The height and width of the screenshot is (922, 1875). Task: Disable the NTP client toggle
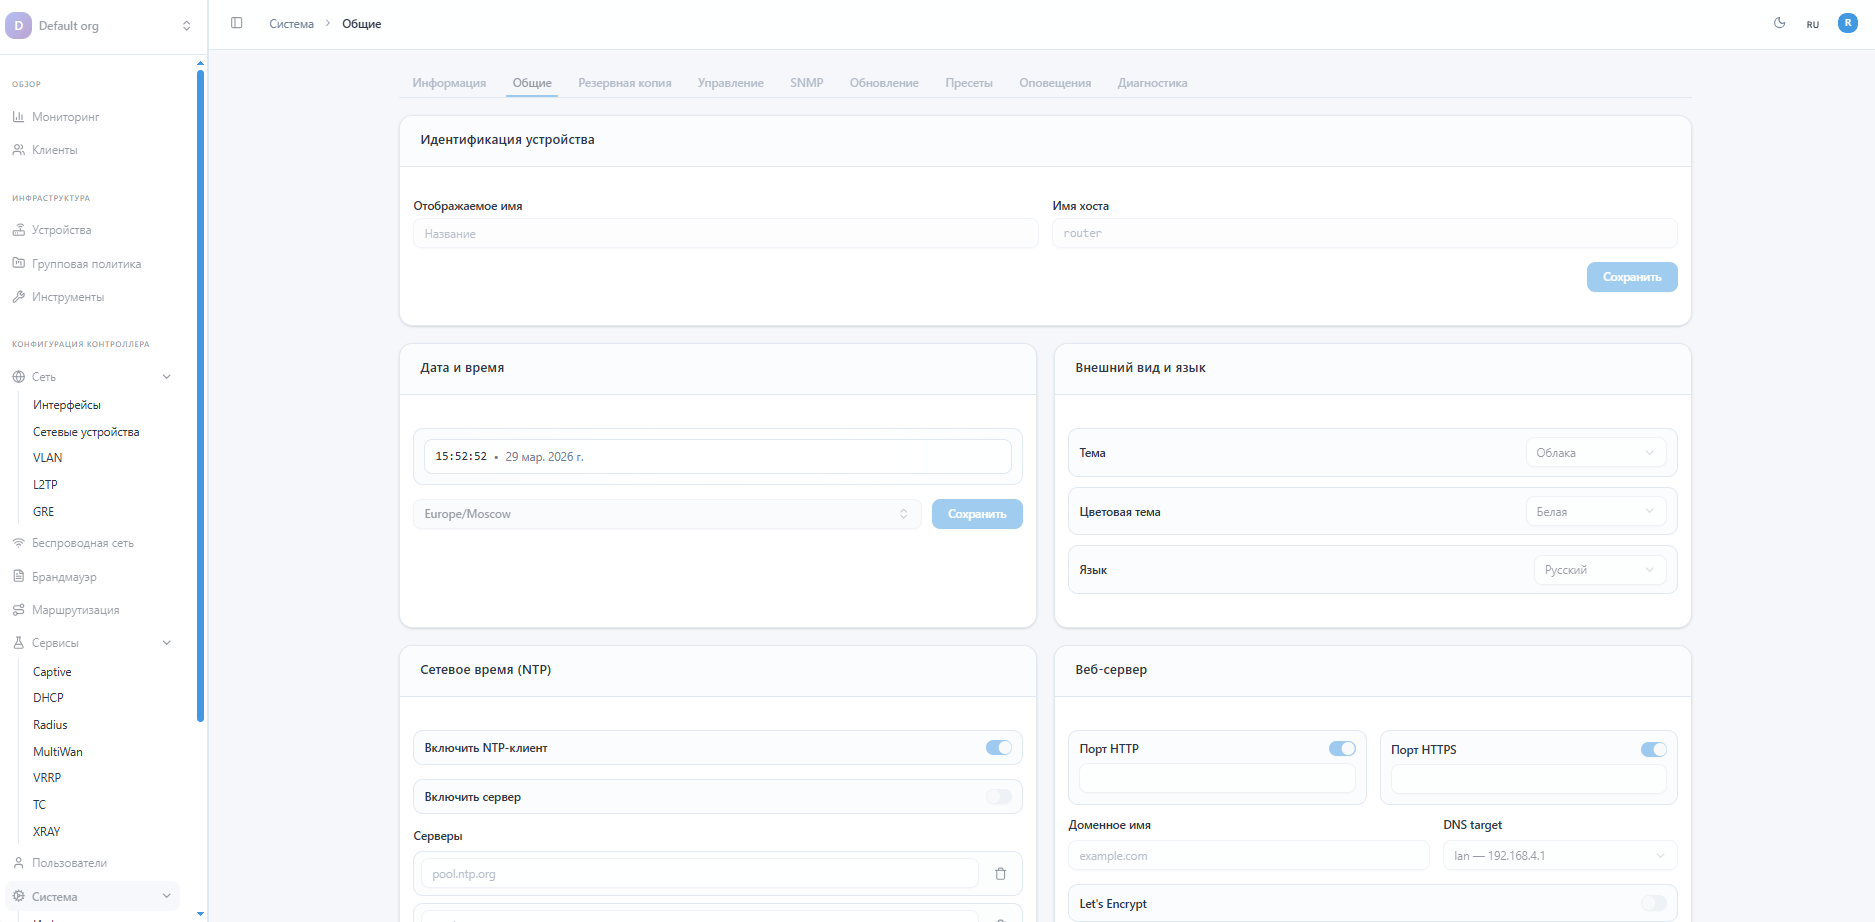[x=998, y=748]
